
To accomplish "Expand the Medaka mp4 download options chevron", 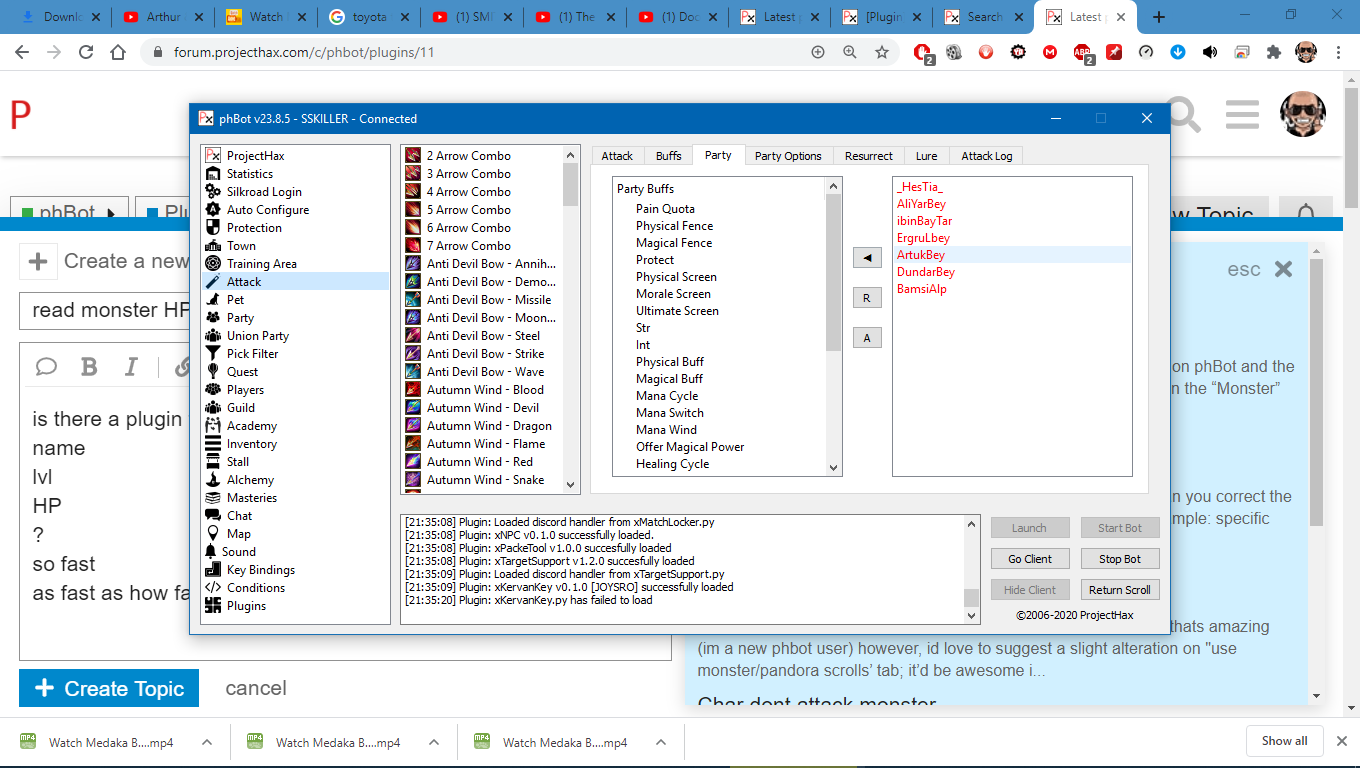I will 207,742.
